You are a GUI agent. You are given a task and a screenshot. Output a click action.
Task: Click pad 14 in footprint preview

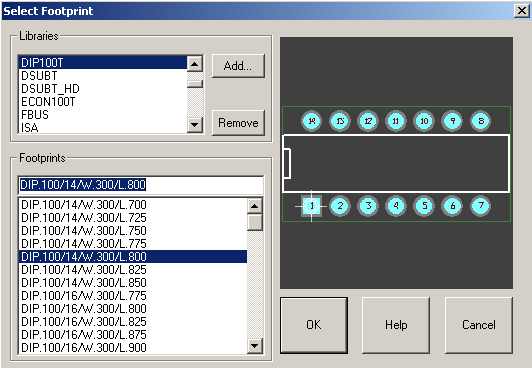tap(311, 121)
